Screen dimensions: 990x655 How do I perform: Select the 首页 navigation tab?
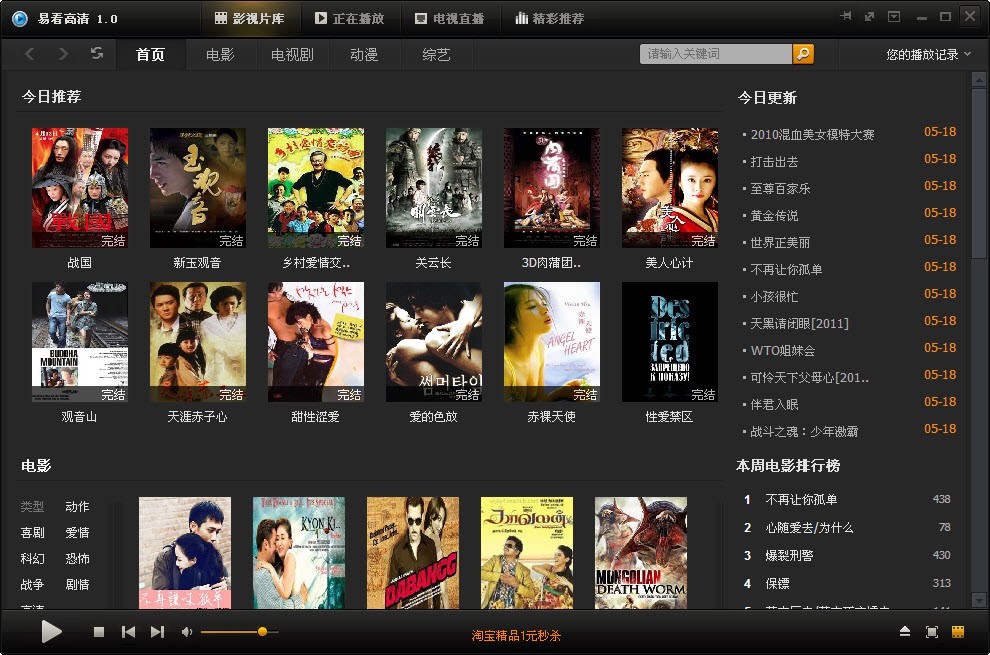tap(150, 54)
